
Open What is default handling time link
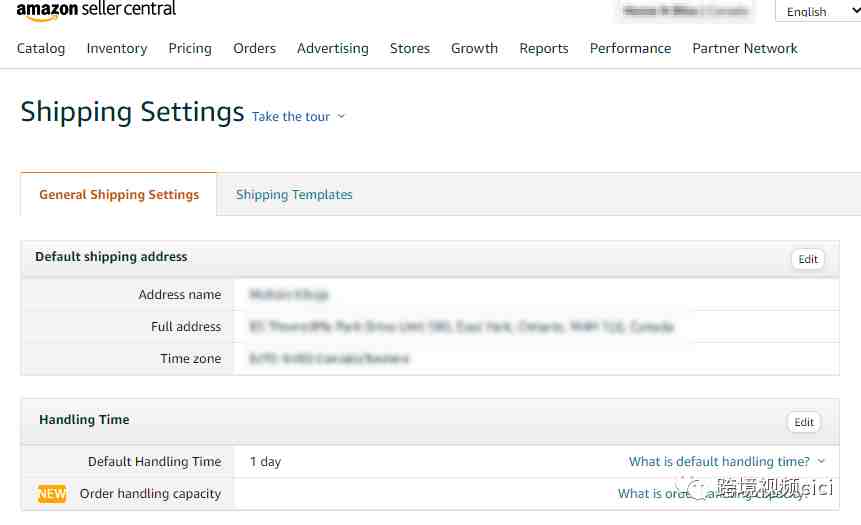(719, 461)
